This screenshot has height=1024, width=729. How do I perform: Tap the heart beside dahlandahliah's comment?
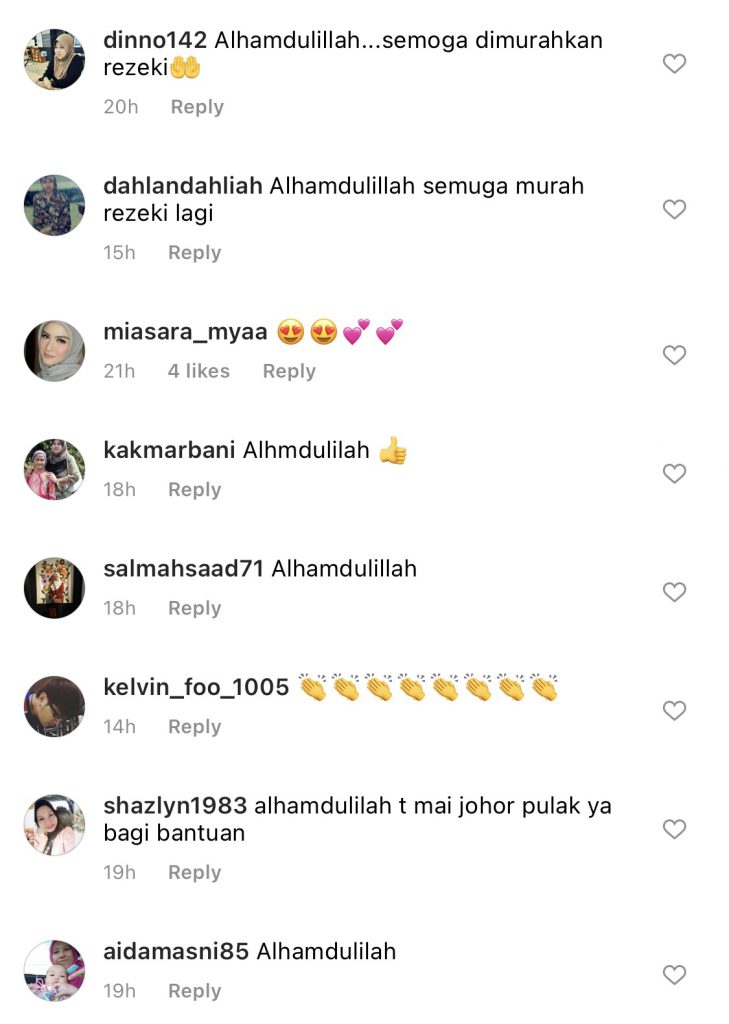pyautogui.click(x=674, y=209)
